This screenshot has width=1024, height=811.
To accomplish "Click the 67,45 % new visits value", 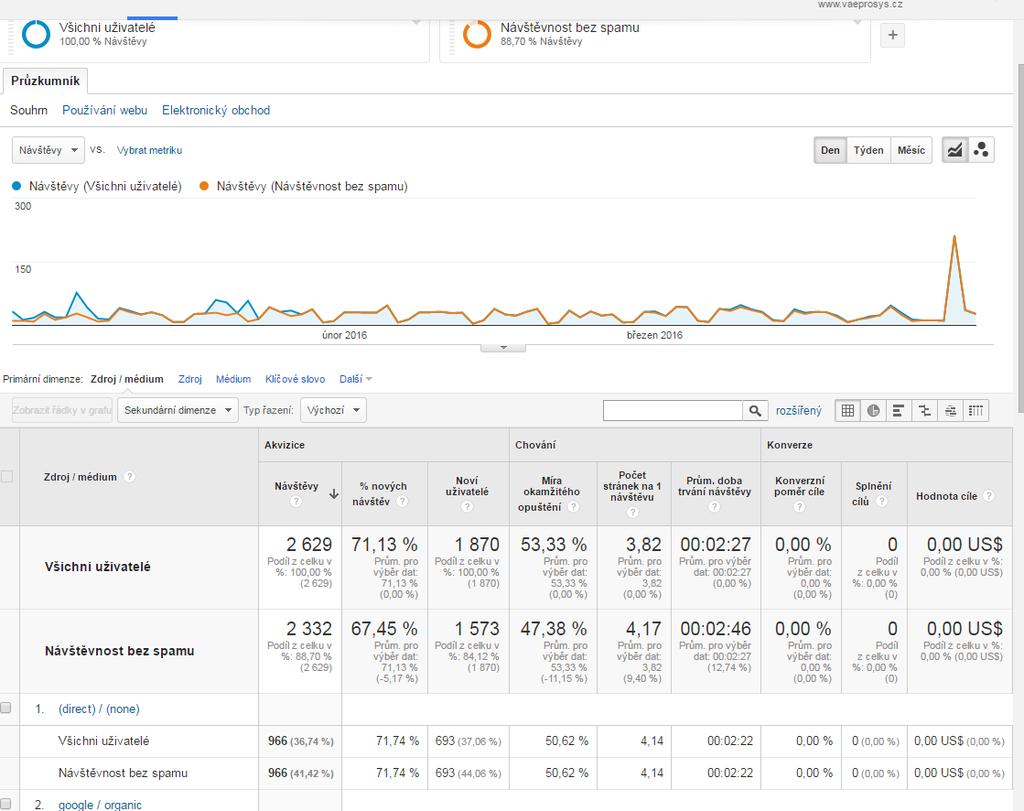I will pyautogui.click(x=384, y=628).
